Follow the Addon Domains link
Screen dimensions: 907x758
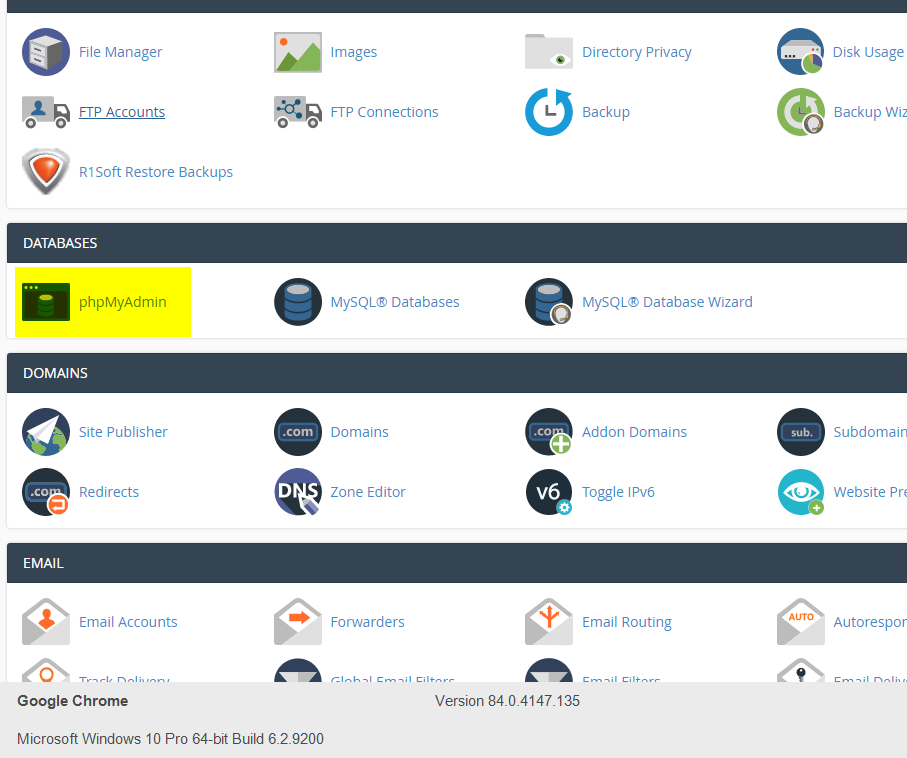point(634,432)
